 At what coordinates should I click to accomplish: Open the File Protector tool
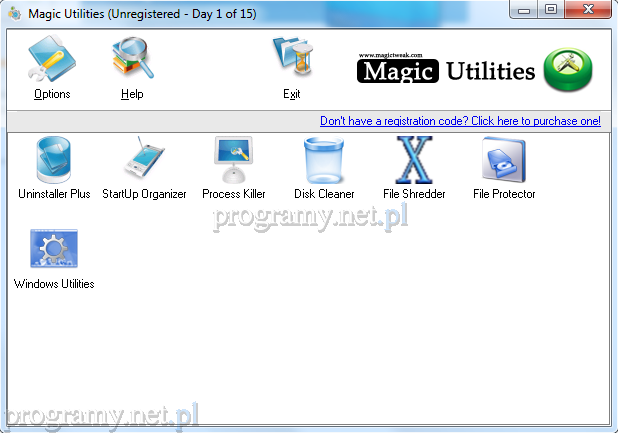coord(504,161)
